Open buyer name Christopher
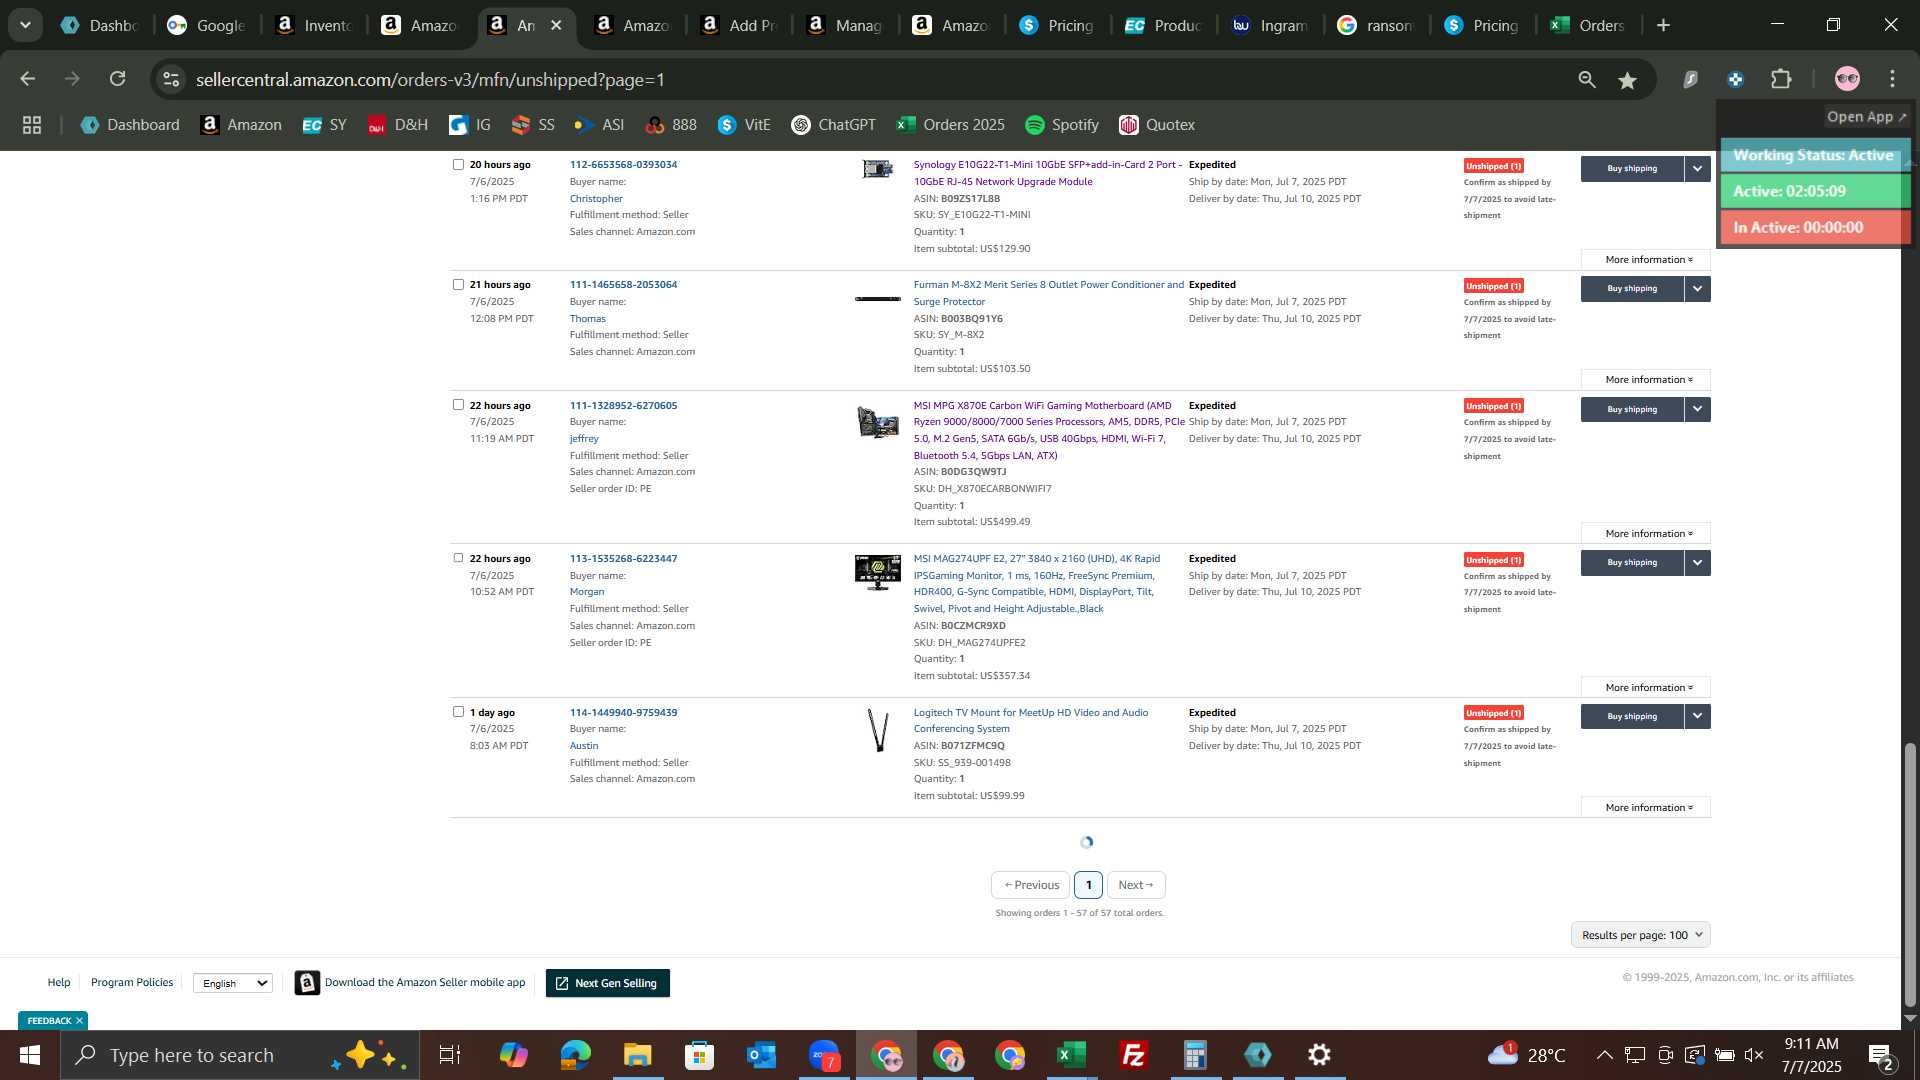This screenshot has height=1080, width=1920. [596, 199]
